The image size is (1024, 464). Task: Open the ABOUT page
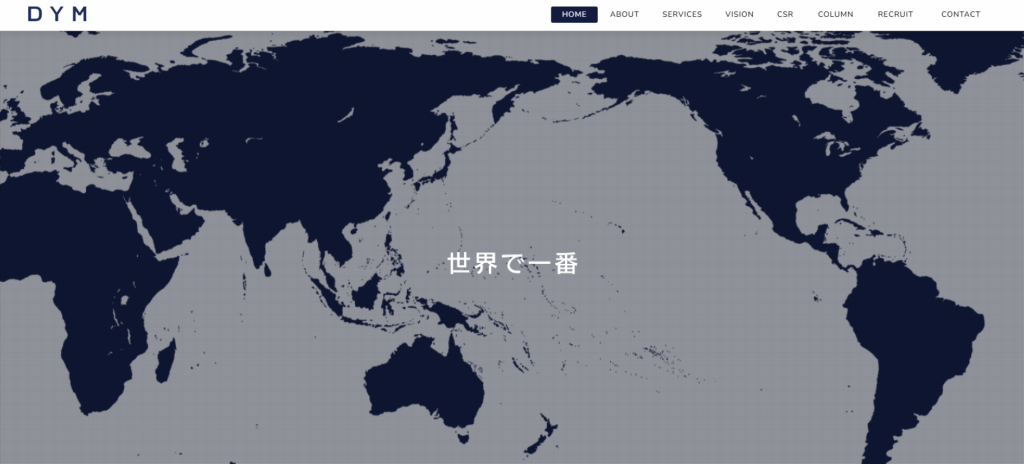point(624,14)
